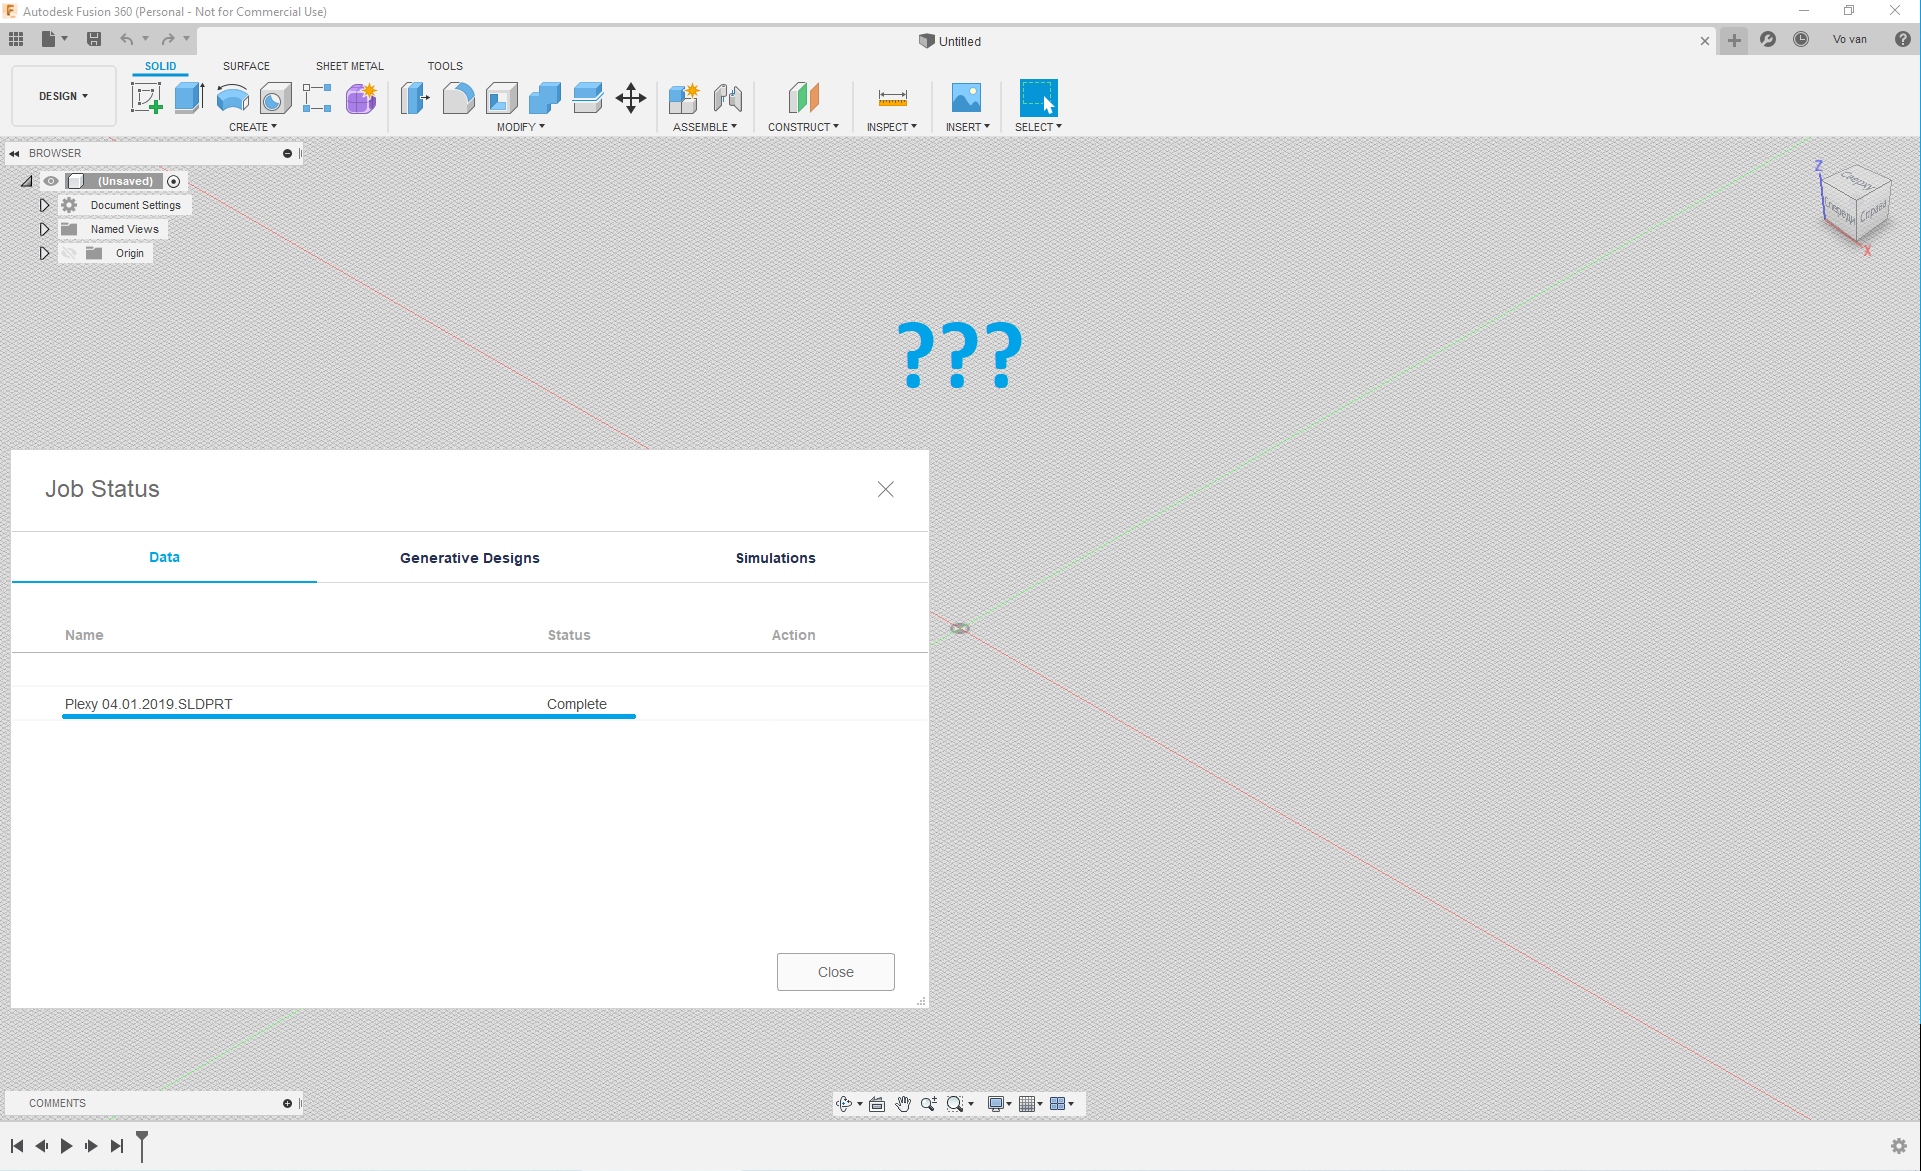Toggle visibility eye of Unsaved component
The image size is (1921, 1171).
click(x=51, y=181)
